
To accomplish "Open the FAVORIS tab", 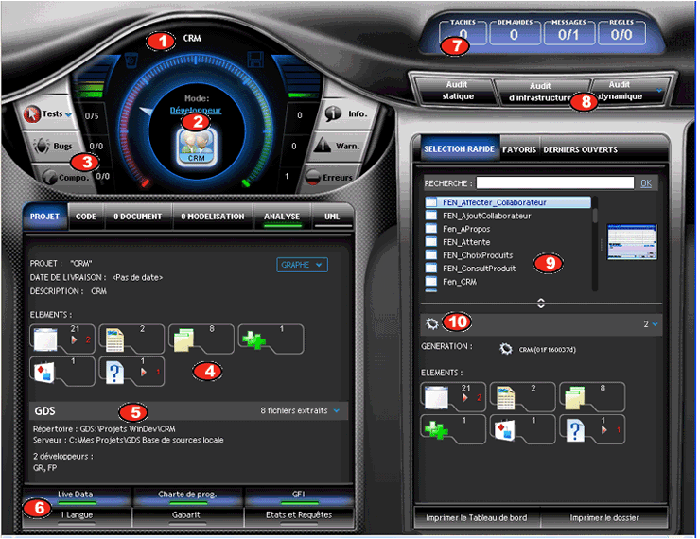I will [518, 150].
